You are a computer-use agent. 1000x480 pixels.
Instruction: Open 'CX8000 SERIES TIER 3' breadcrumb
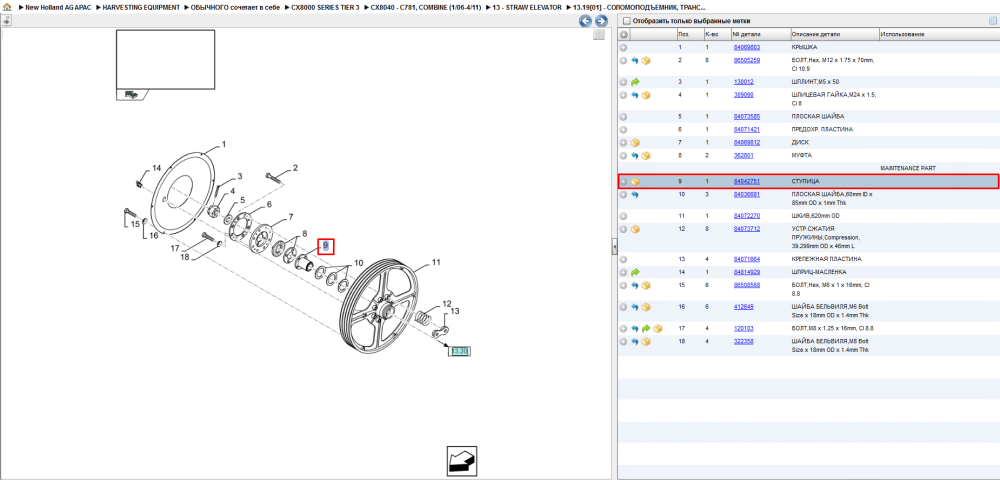click(x=325, y=7)
